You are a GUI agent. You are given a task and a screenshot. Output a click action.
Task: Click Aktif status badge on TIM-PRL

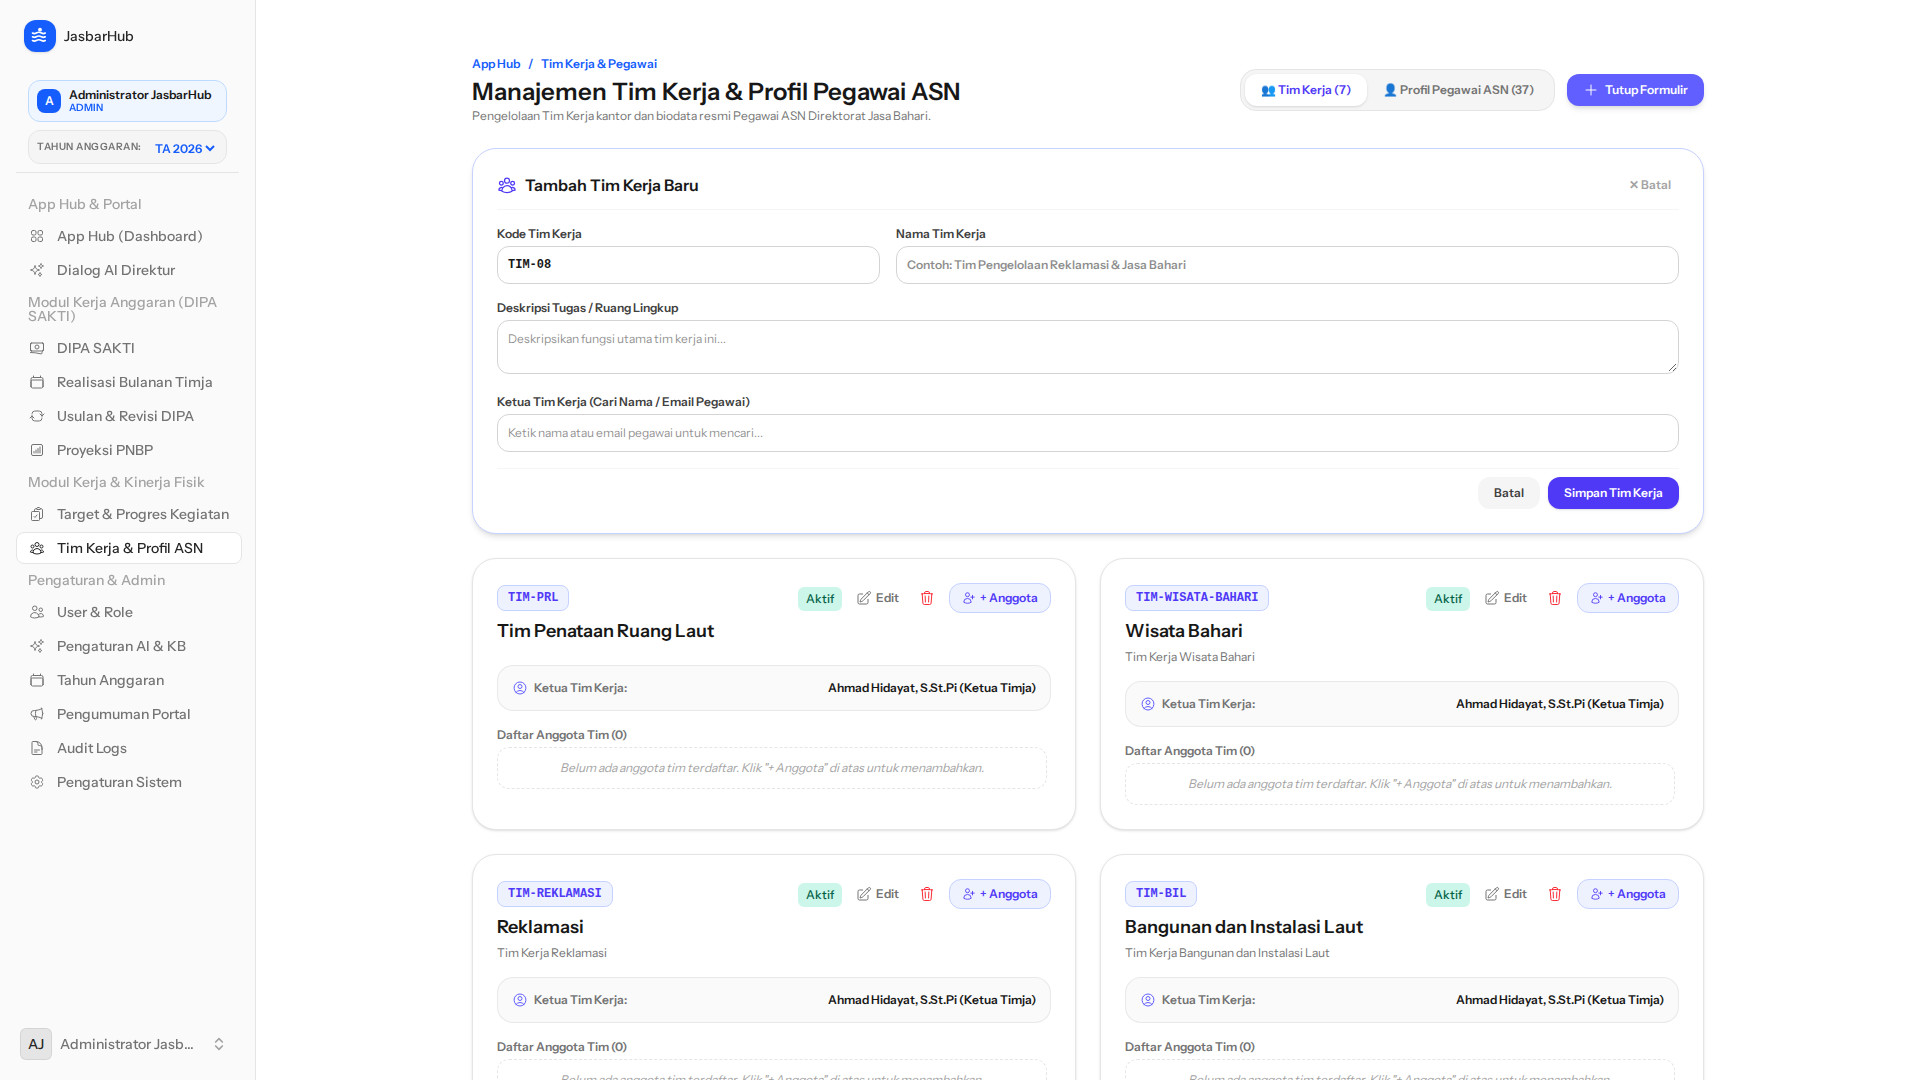point(820,599)
